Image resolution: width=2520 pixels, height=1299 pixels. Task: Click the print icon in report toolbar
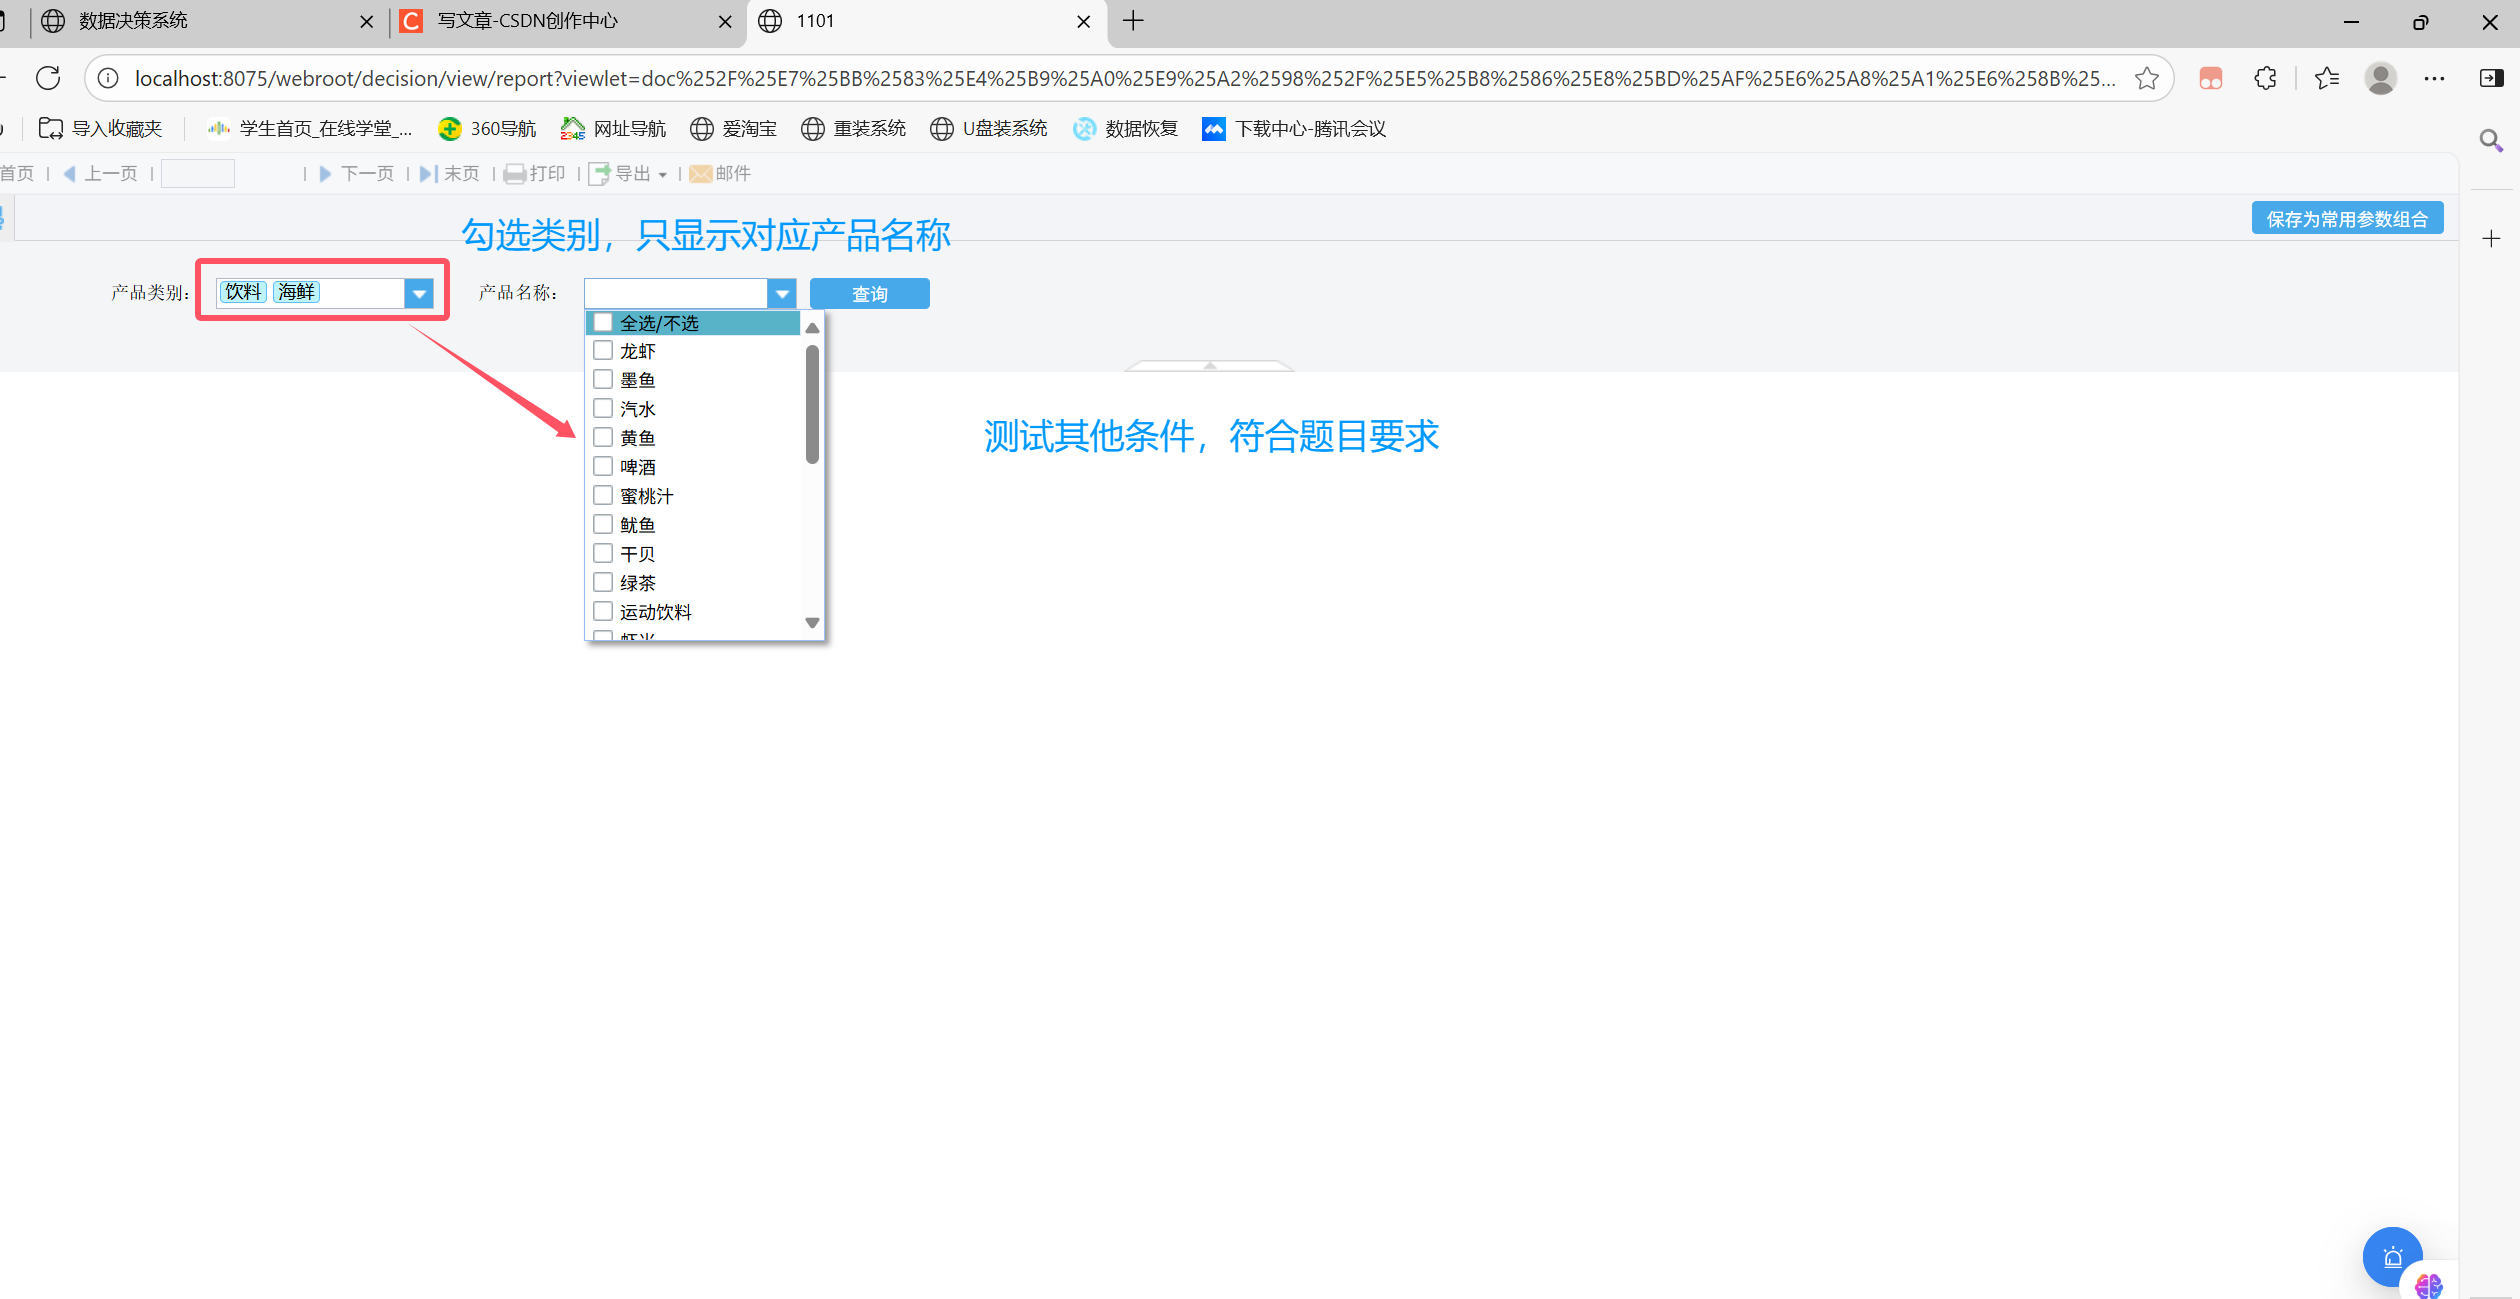click(515, 174)
